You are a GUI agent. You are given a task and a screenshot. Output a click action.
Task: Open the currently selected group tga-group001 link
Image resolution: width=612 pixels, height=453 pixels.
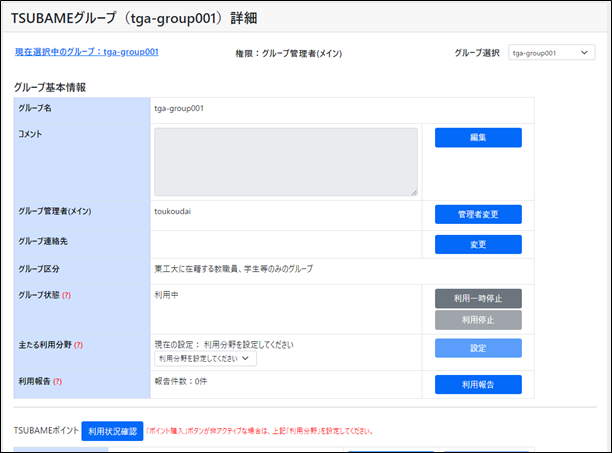click(87, 52)
